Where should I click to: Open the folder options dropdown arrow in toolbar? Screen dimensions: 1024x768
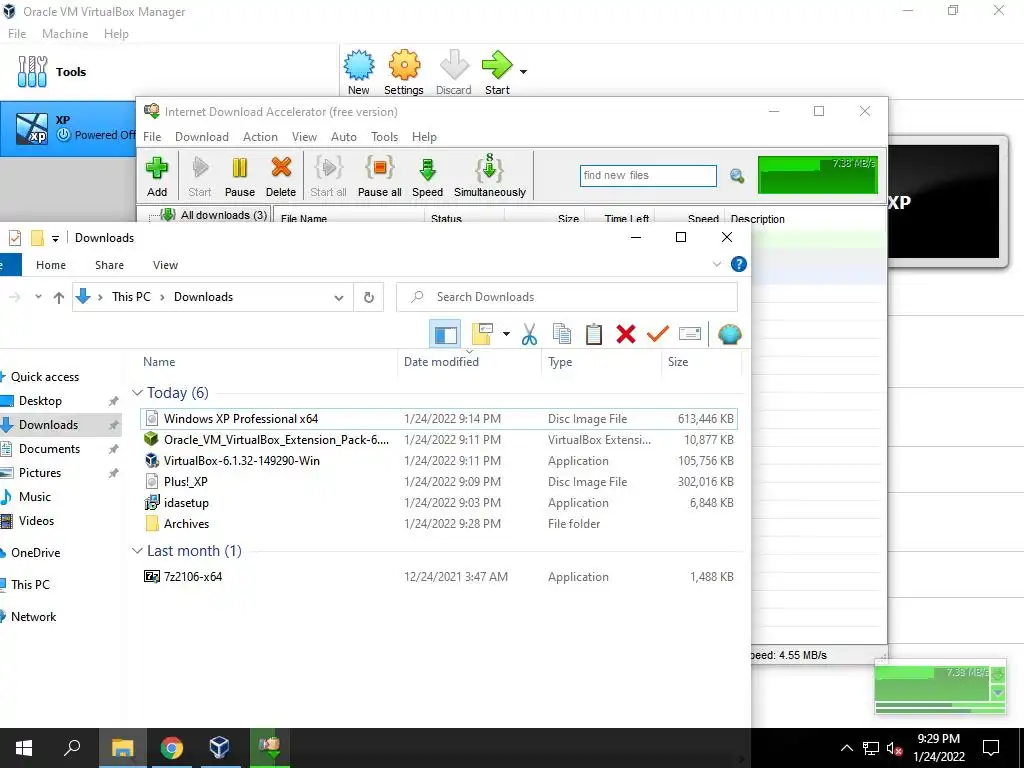point(506,334)
